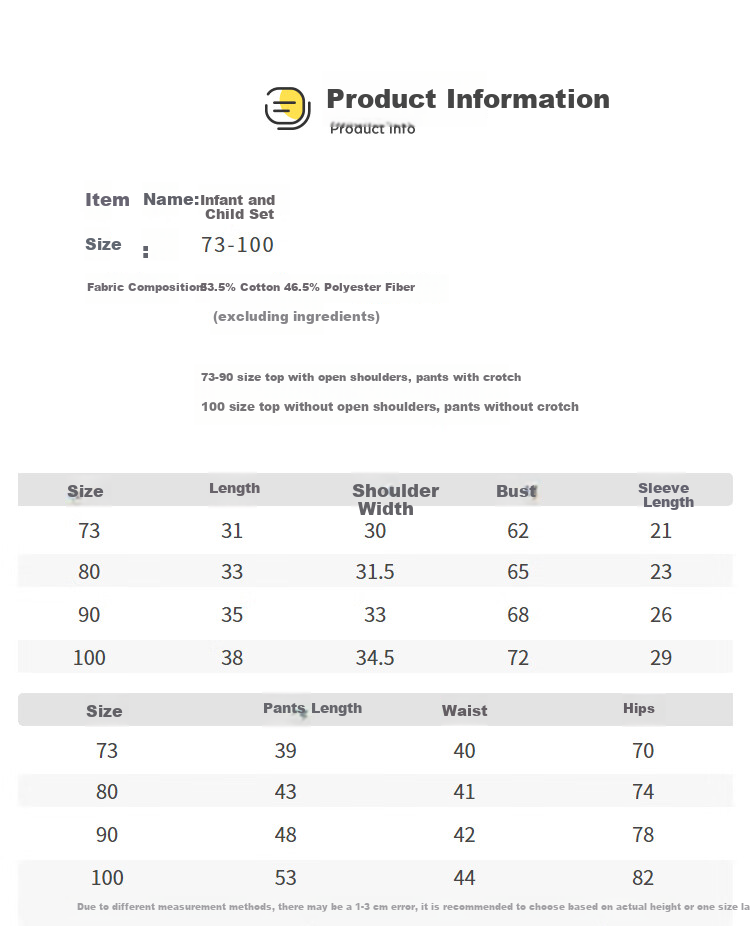Viewport: 750px width, 926px height.
Task: Click bust value 72 for size 100
Action: coord(518,657)
